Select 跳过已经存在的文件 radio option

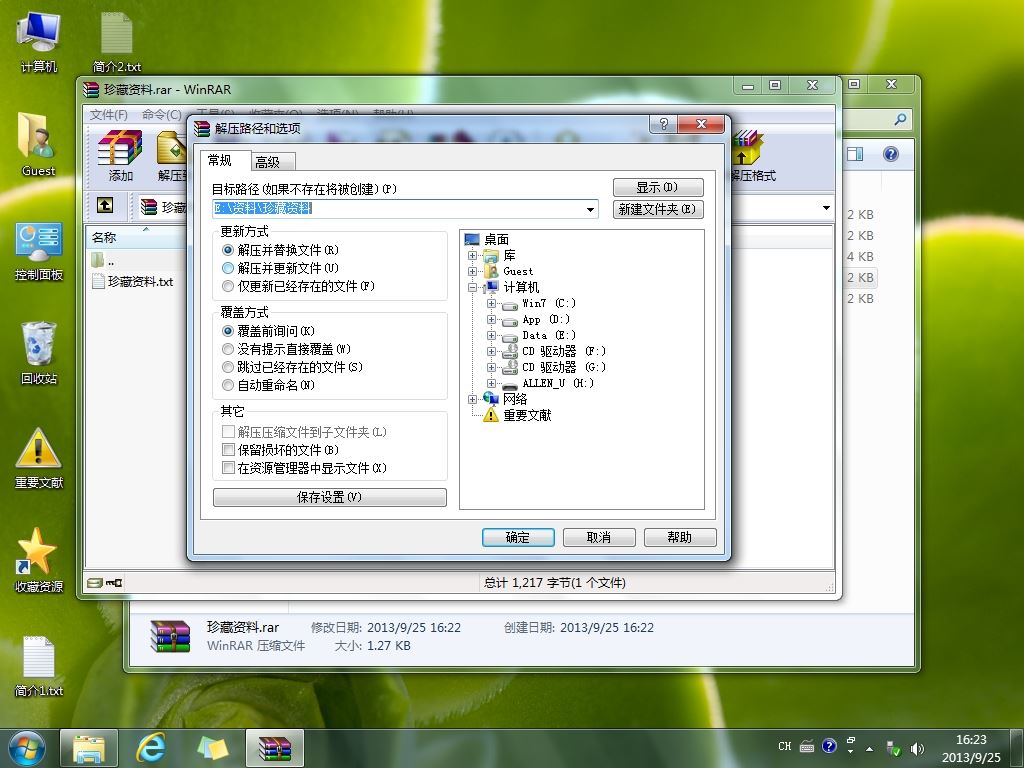point(228,367)
